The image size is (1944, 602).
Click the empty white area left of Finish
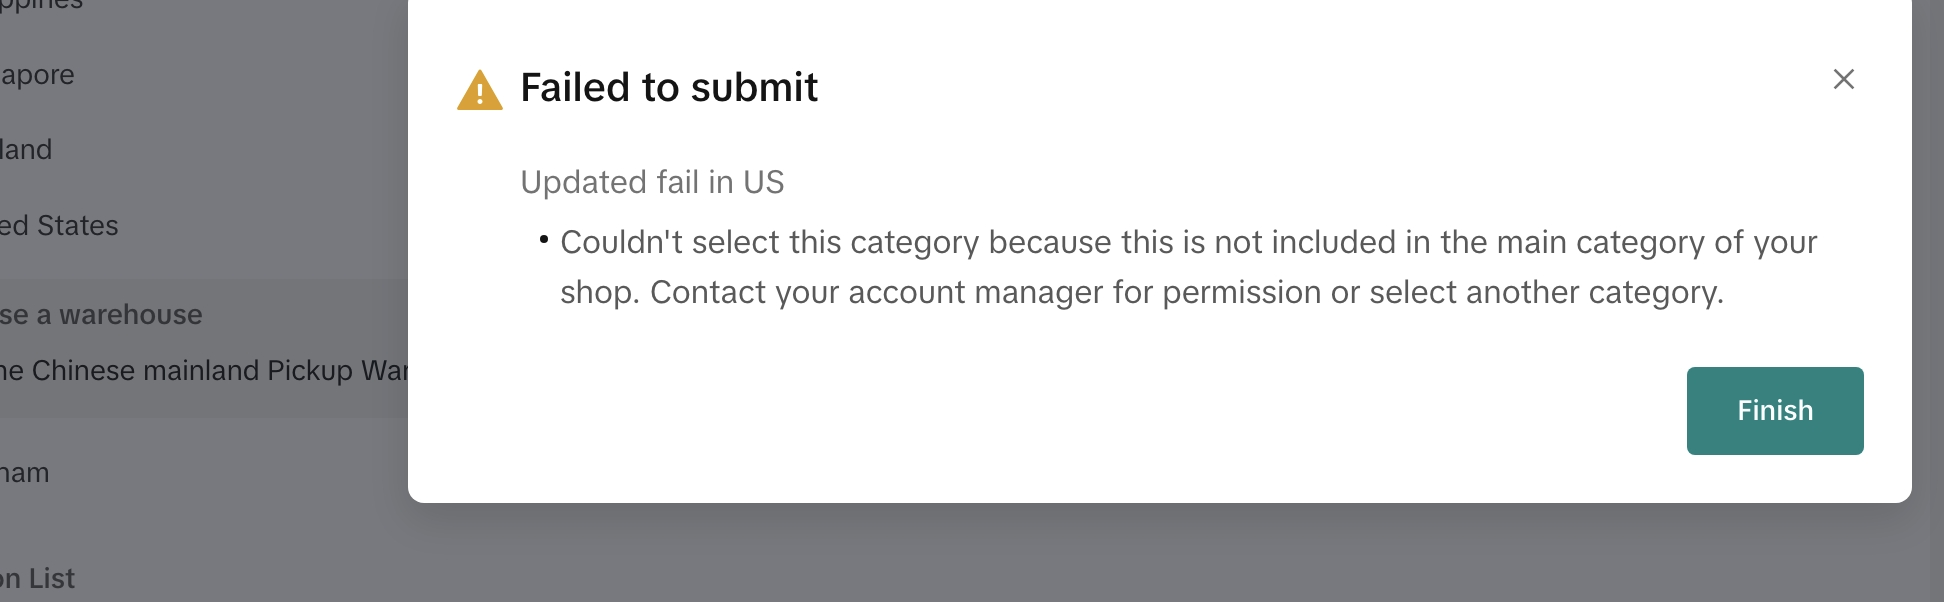click(1100, 411)
